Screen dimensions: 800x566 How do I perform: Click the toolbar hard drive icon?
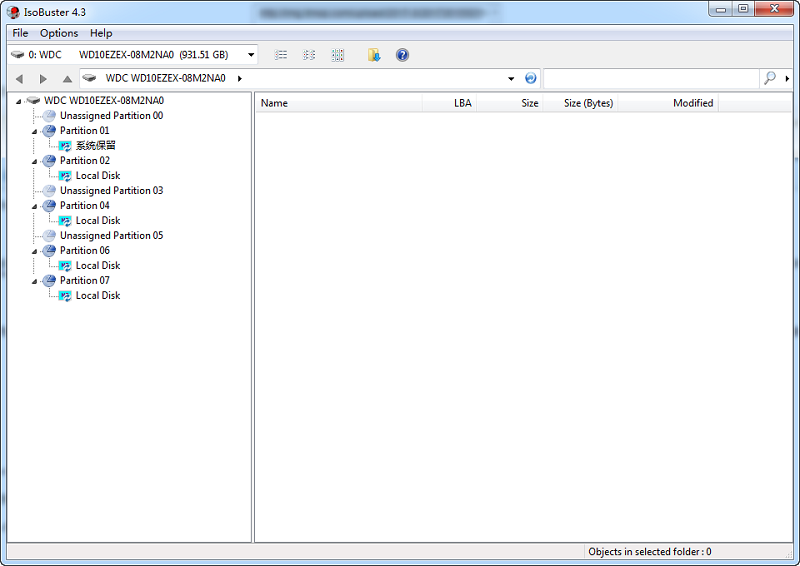pyautogui.click(x=17, y=55)
